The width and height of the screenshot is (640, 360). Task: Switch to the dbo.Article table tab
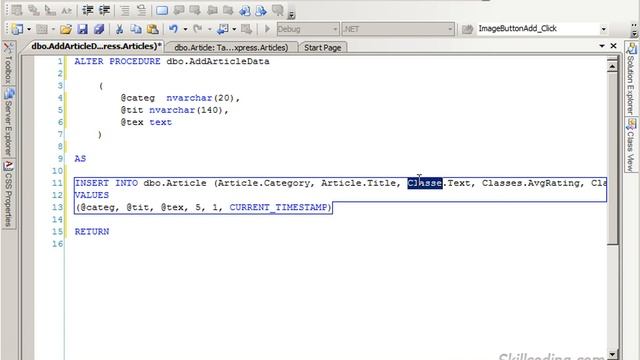pos(231,47)
